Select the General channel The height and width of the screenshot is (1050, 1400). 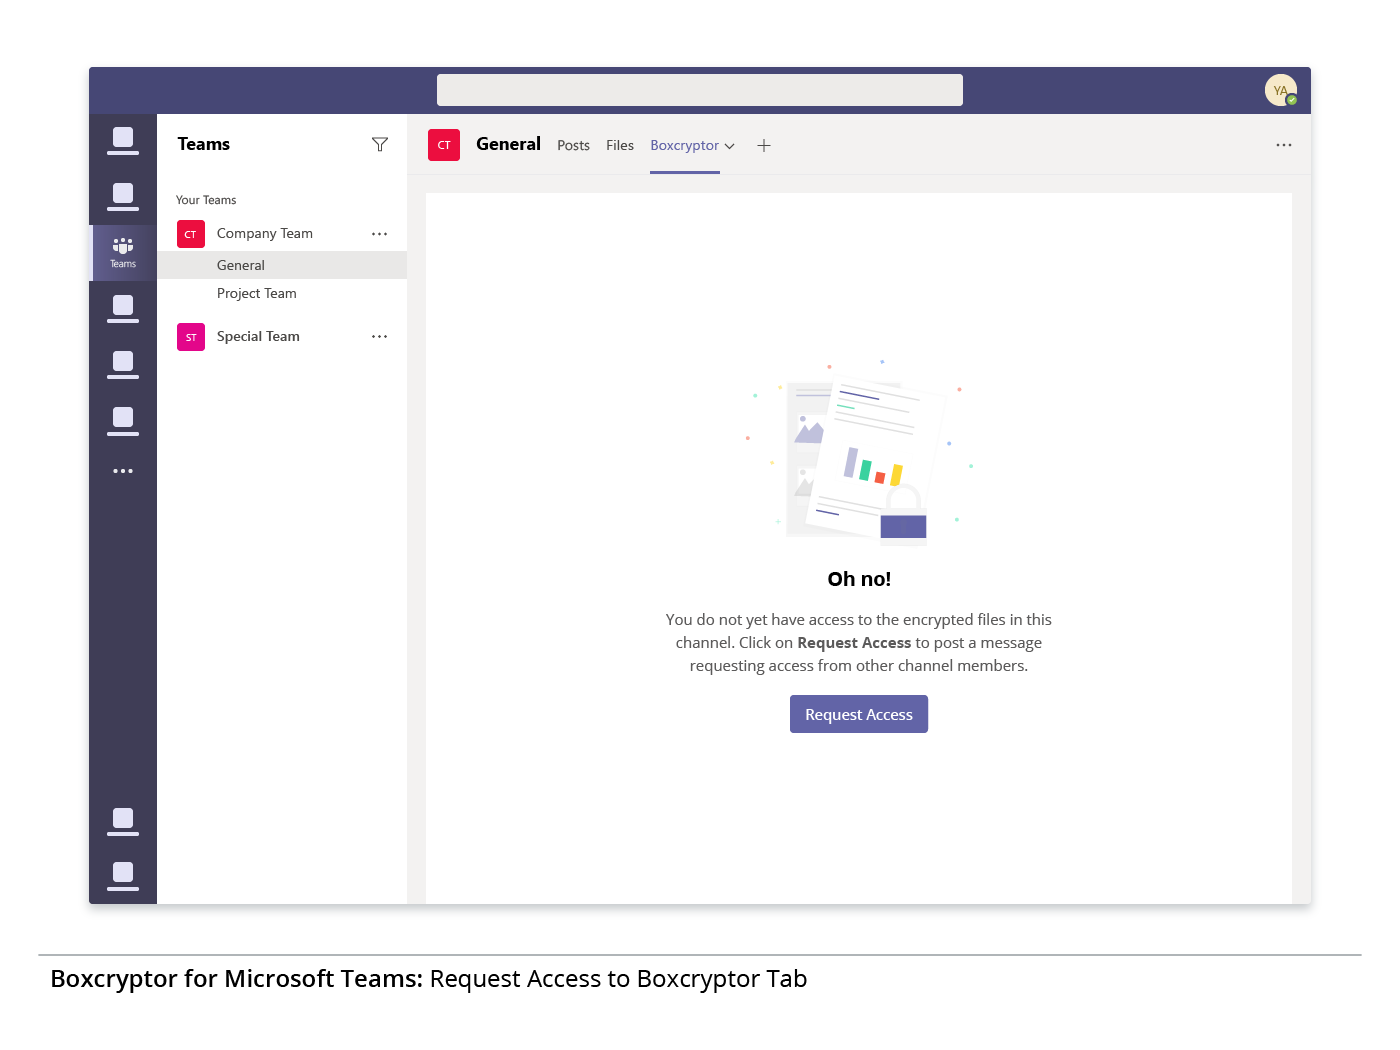pos(282,265)
